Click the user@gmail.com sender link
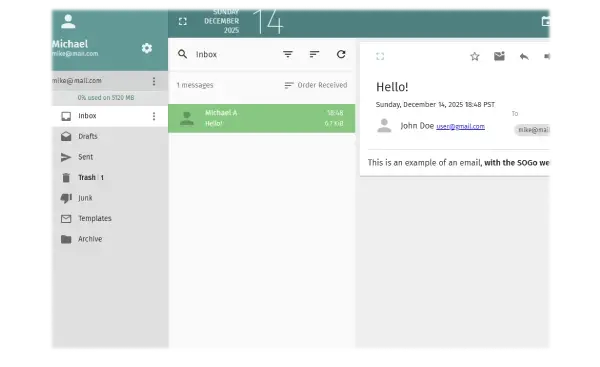 (x=460, y=126)
